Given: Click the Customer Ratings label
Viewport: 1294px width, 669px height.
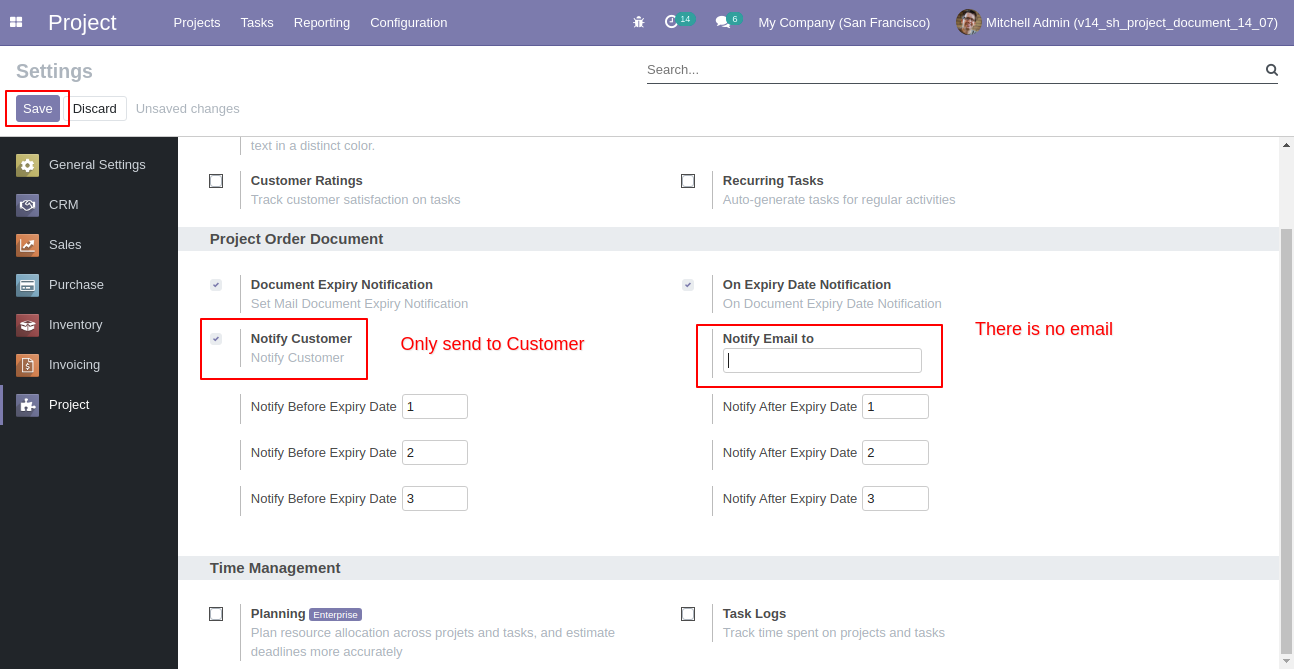Looking at the screenshot, I should coord(307,181).
